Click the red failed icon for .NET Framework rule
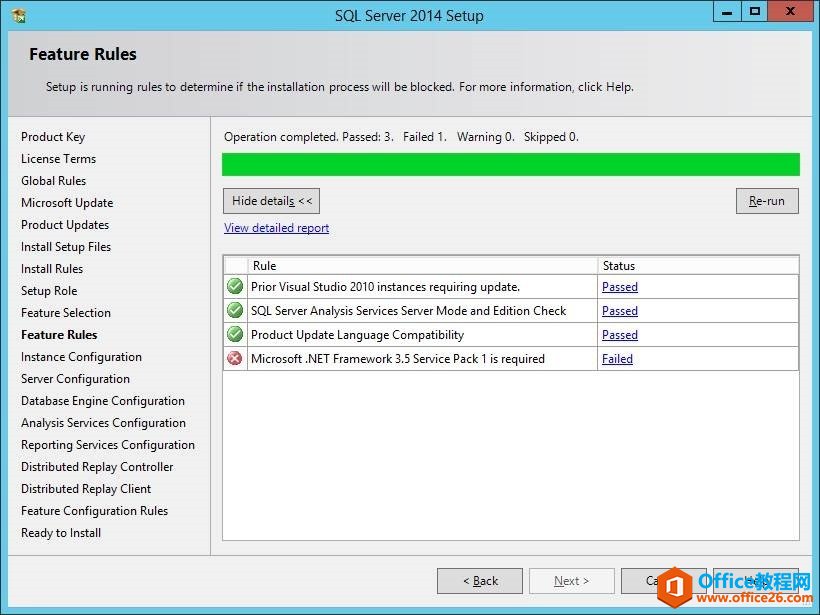 [x=235, y=358]
